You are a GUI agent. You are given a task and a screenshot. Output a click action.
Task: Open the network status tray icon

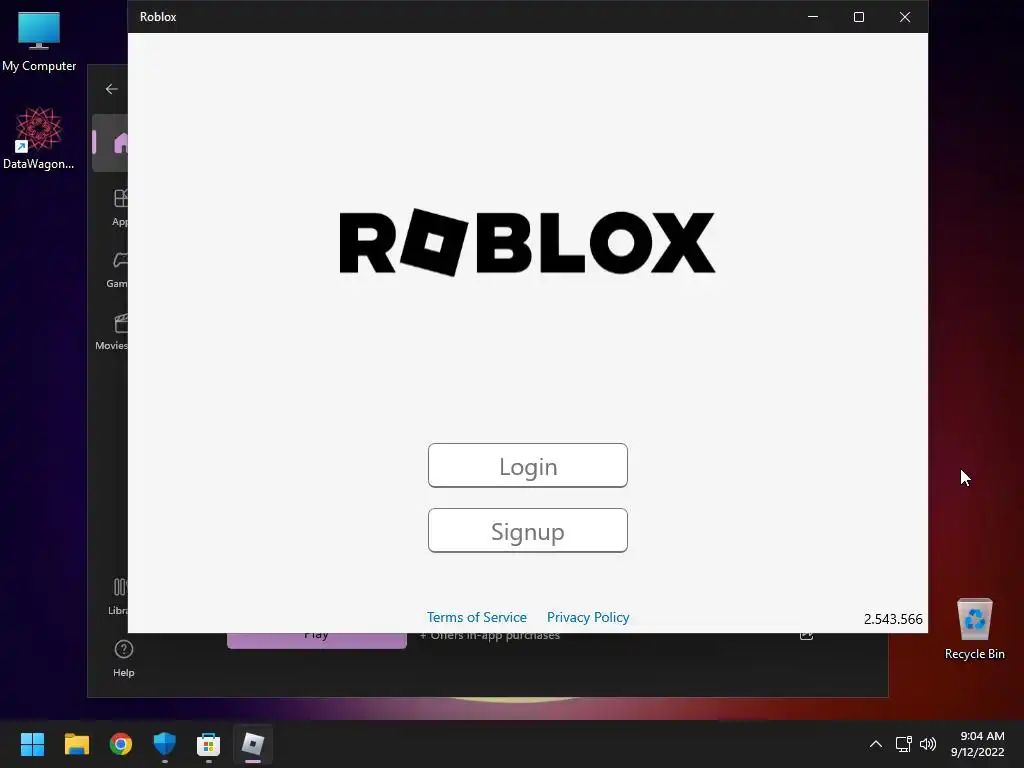point(904,744)
